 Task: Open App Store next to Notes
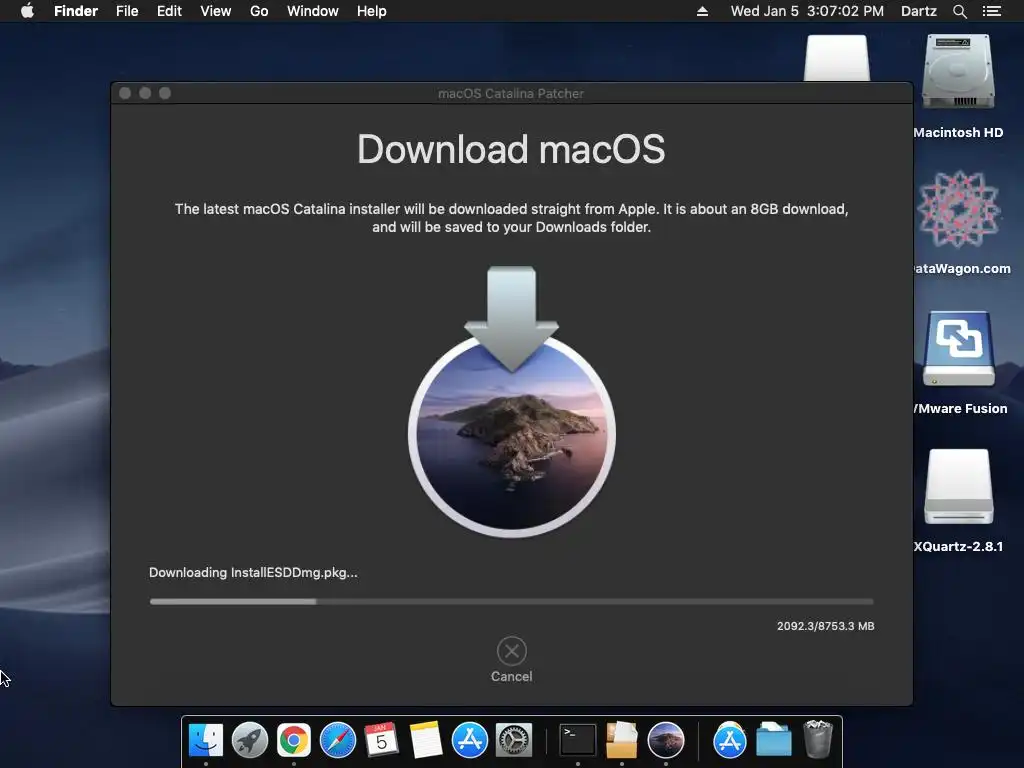470,740
